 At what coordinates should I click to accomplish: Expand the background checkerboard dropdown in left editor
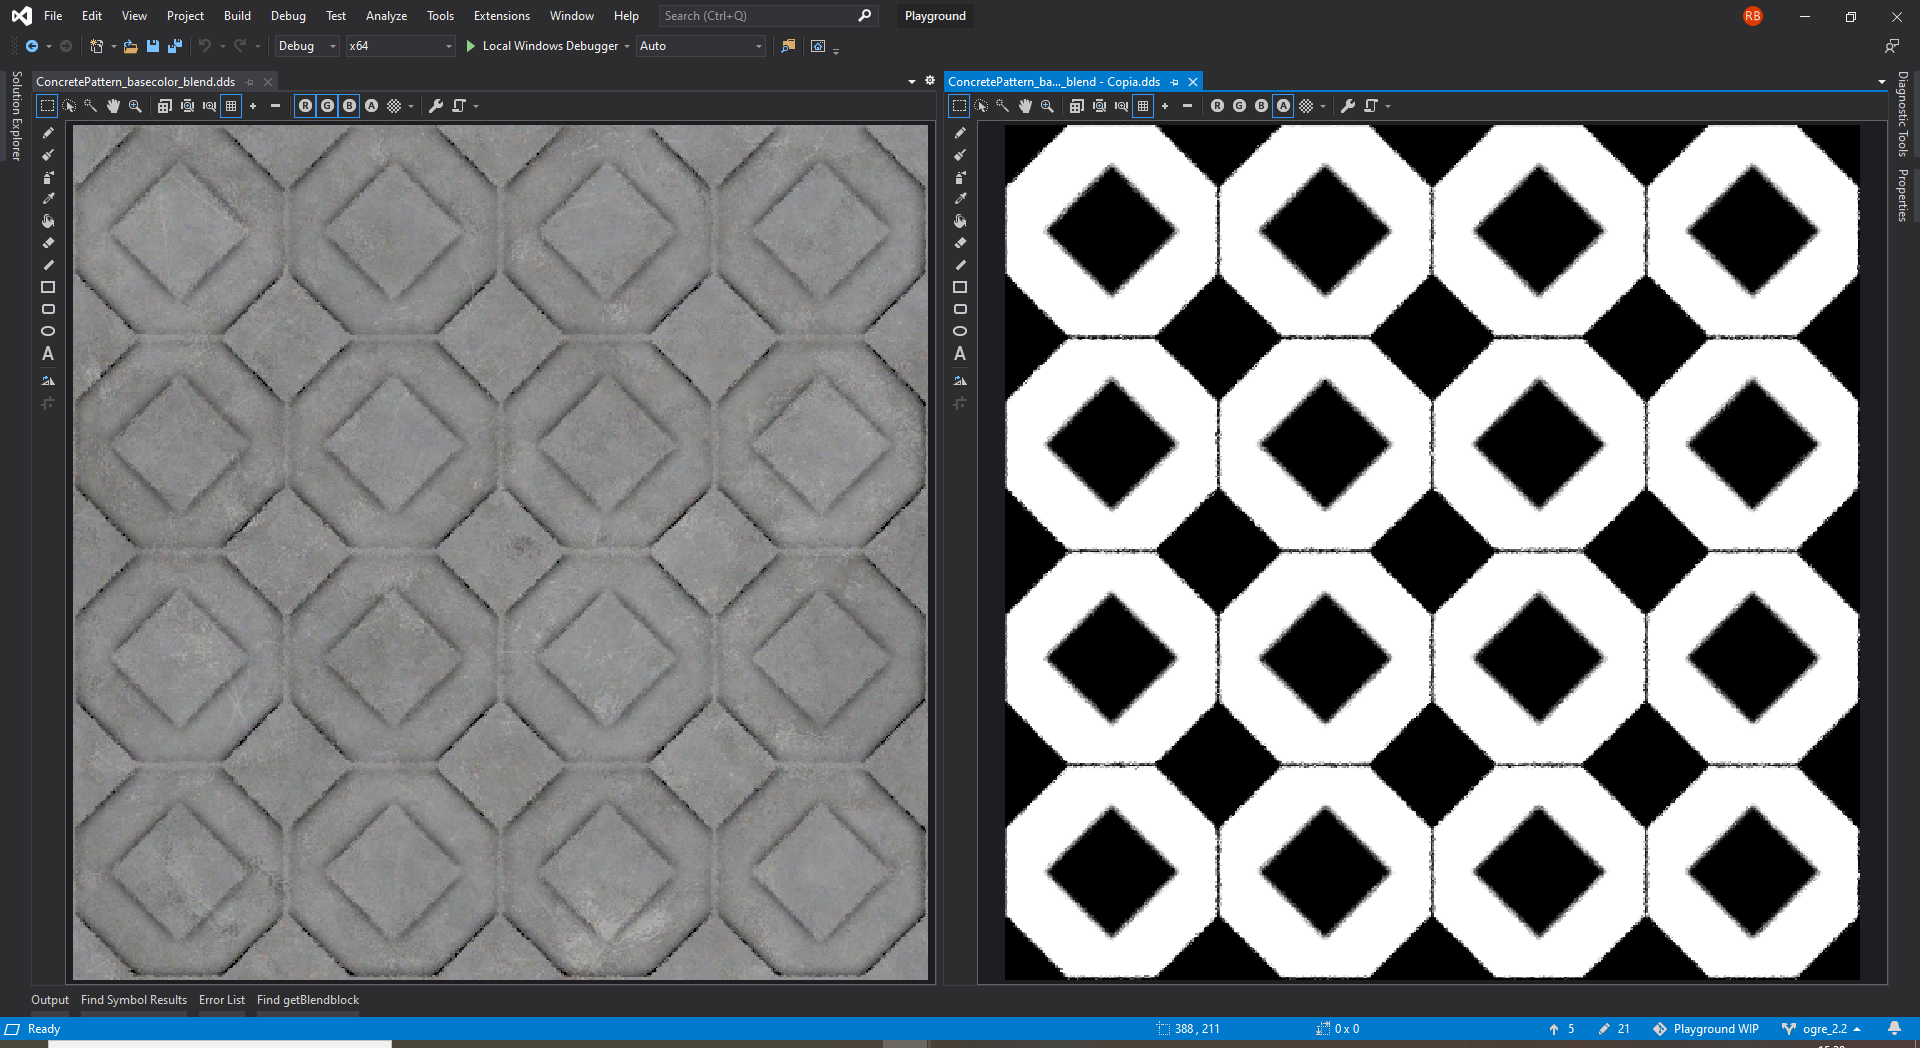[411, 107]
